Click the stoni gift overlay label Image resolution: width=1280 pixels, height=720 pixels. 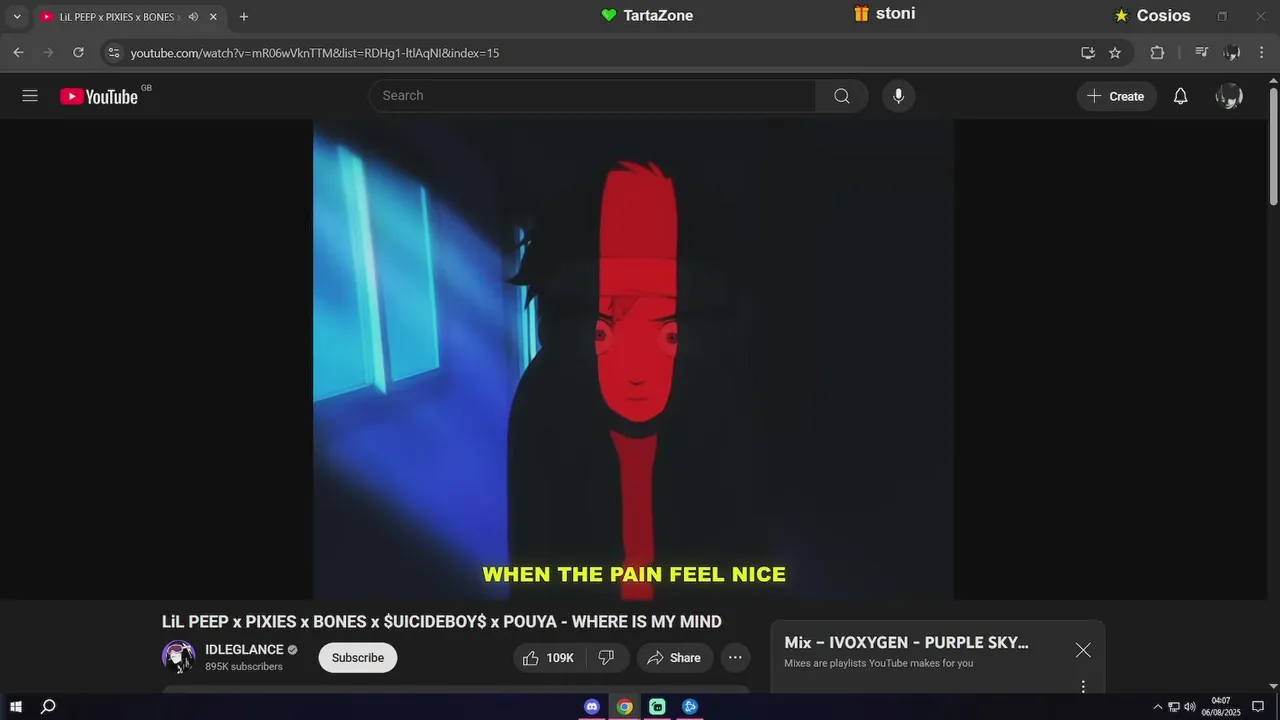885,14
